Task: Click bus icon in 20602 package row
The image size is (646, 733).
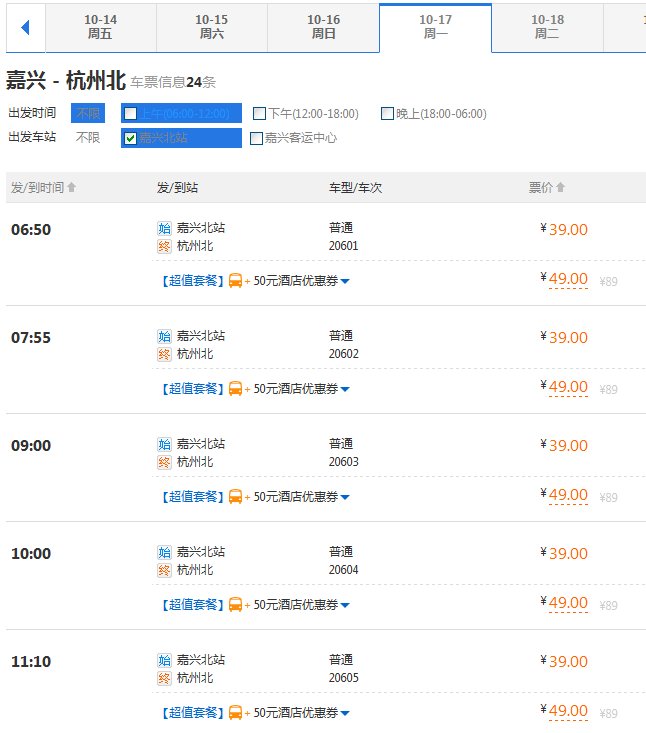Action: tap(235, 389)
